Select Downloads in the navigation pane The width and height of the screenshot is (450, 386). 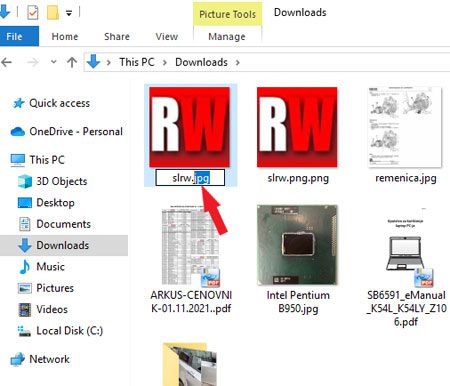[x=63, y=245]
